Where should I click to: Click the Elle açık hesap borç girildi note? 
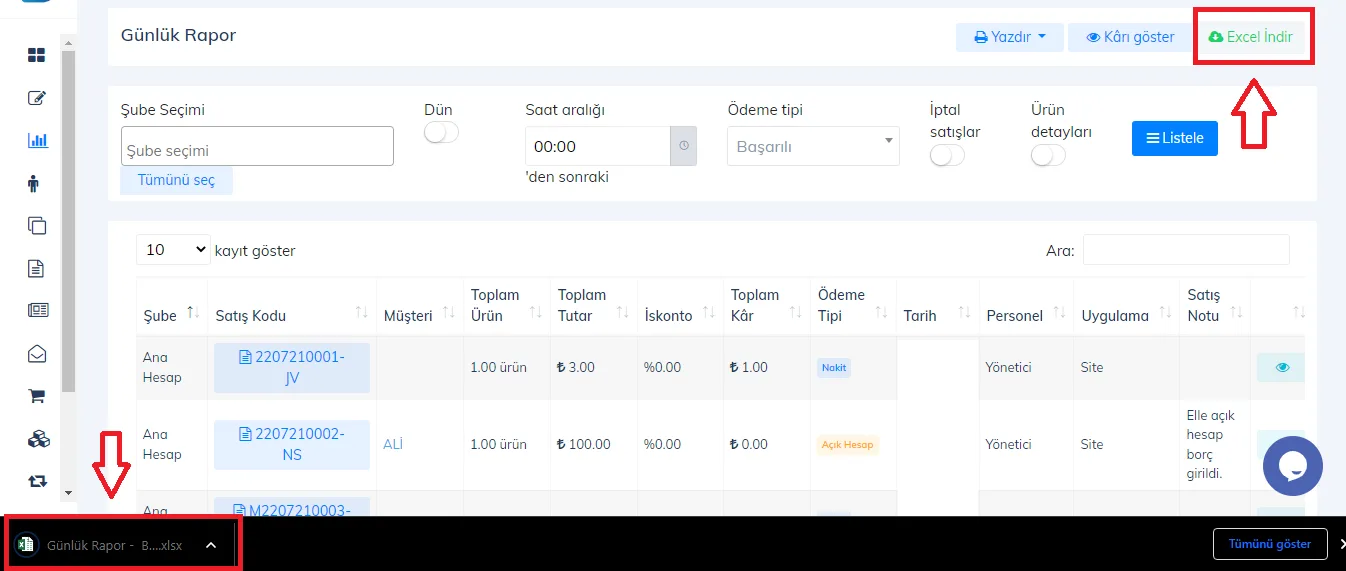pos(1212,444)
